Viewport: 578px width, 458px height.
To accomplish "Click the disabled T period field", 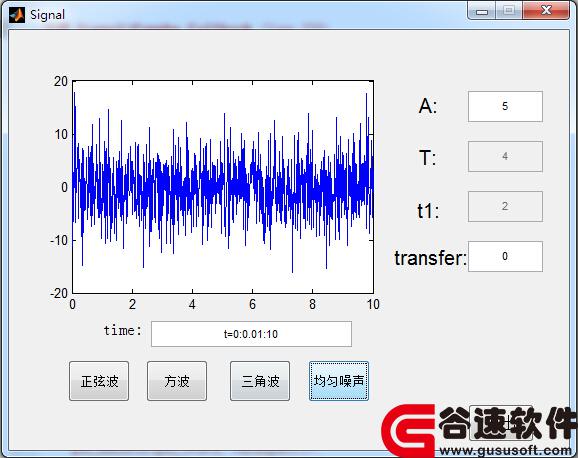I will (x=505, y=156).
